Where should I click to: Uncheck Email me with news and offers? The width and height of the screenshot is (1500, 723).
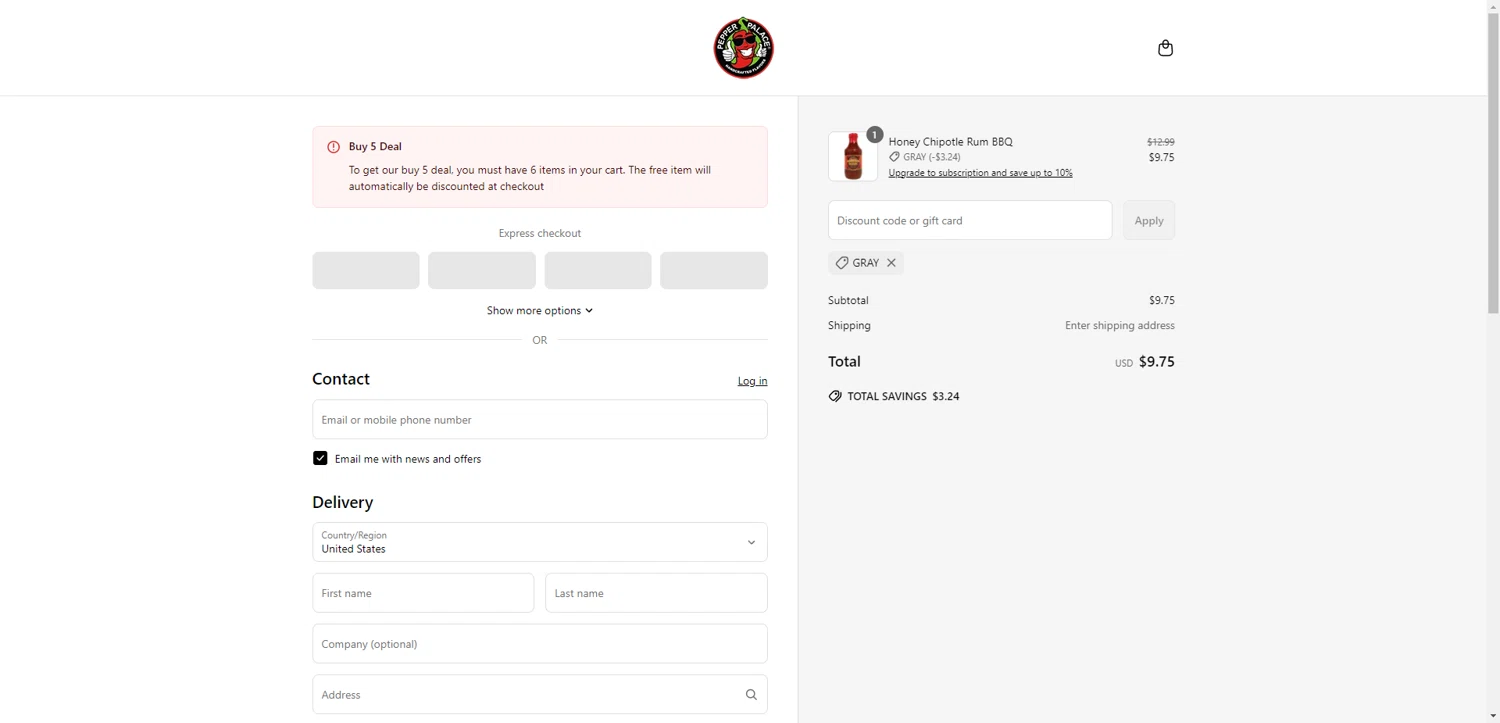pyautogui.click(x=320, y=458)
